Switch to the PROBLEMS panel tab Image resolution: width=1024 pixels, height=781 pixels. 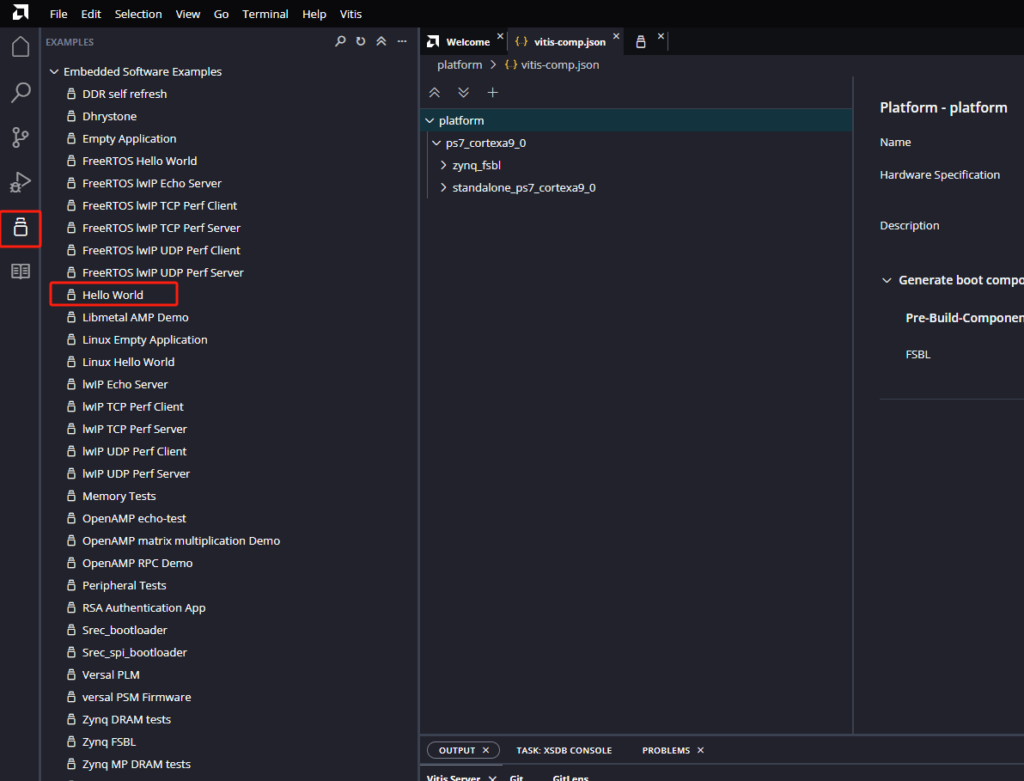(x=665, y=750)
